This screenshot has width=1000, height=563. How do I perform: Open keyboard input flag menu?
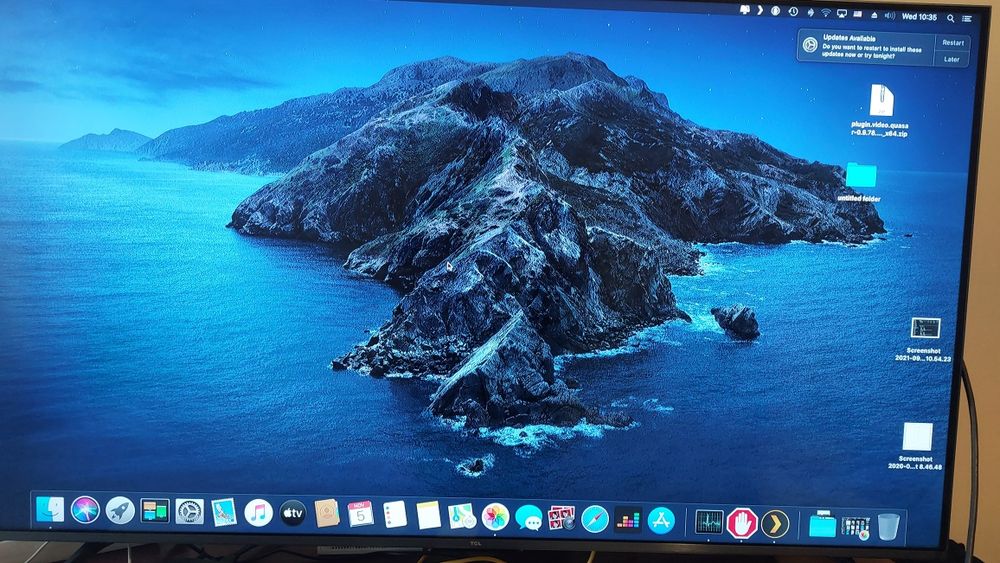[x=858, y=15]
